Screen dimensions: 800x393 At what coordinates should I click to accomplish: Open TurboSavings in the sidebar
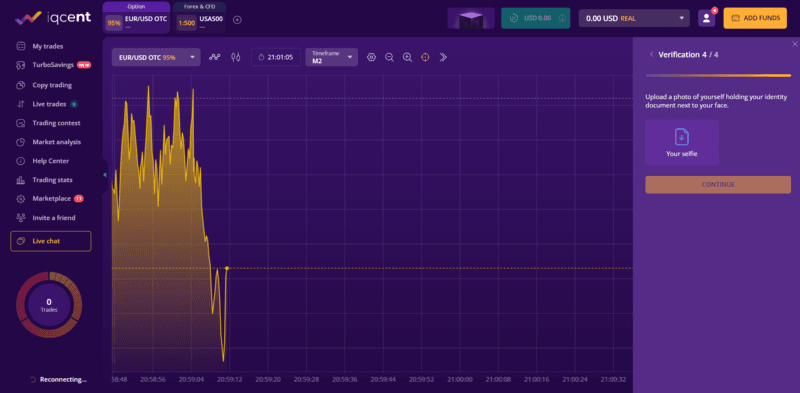pos(53,65)
